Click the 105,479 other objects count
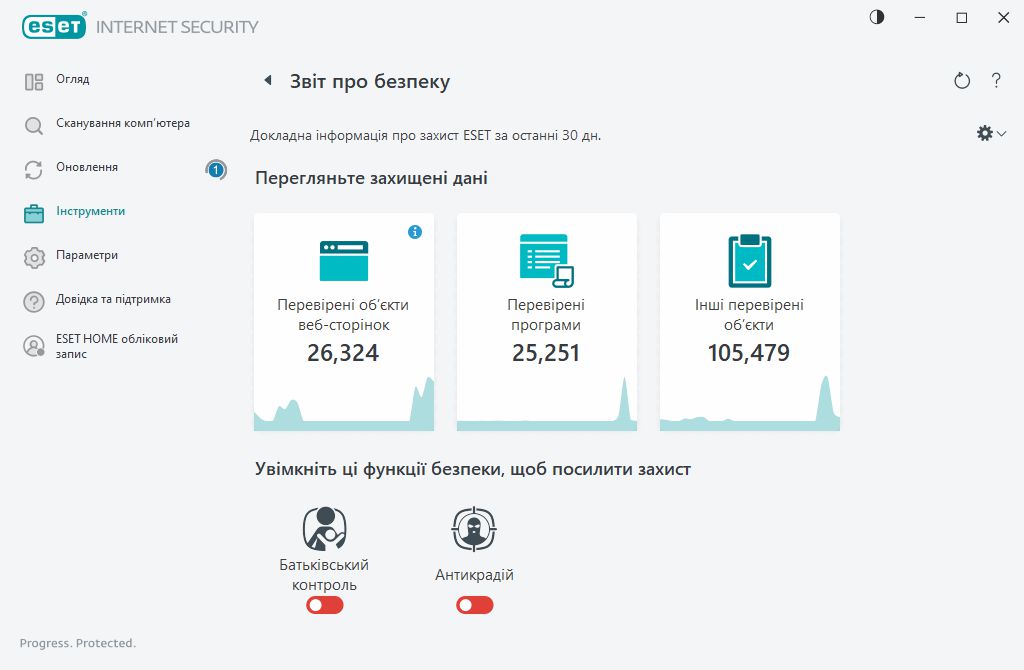Viewport: 1024px width, 670px height. [748, 353]
